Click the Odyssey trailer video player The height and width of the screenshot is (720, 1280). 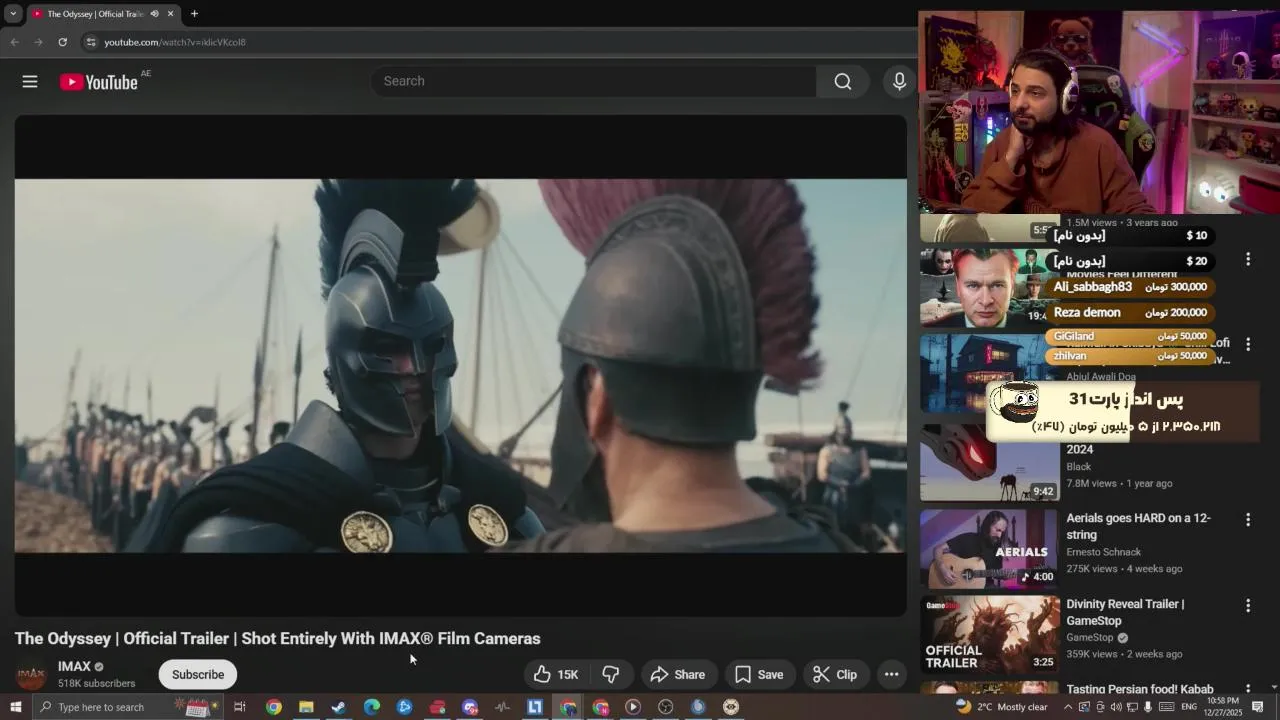point(461,365)
